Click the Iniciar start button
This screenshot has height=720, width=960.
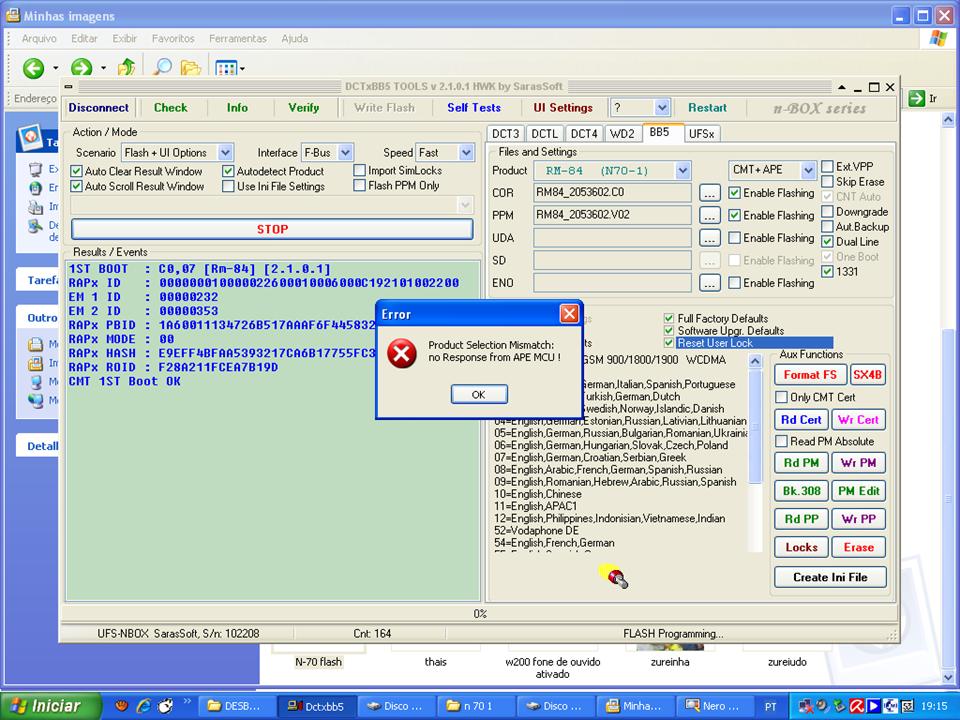click(49, 706)
